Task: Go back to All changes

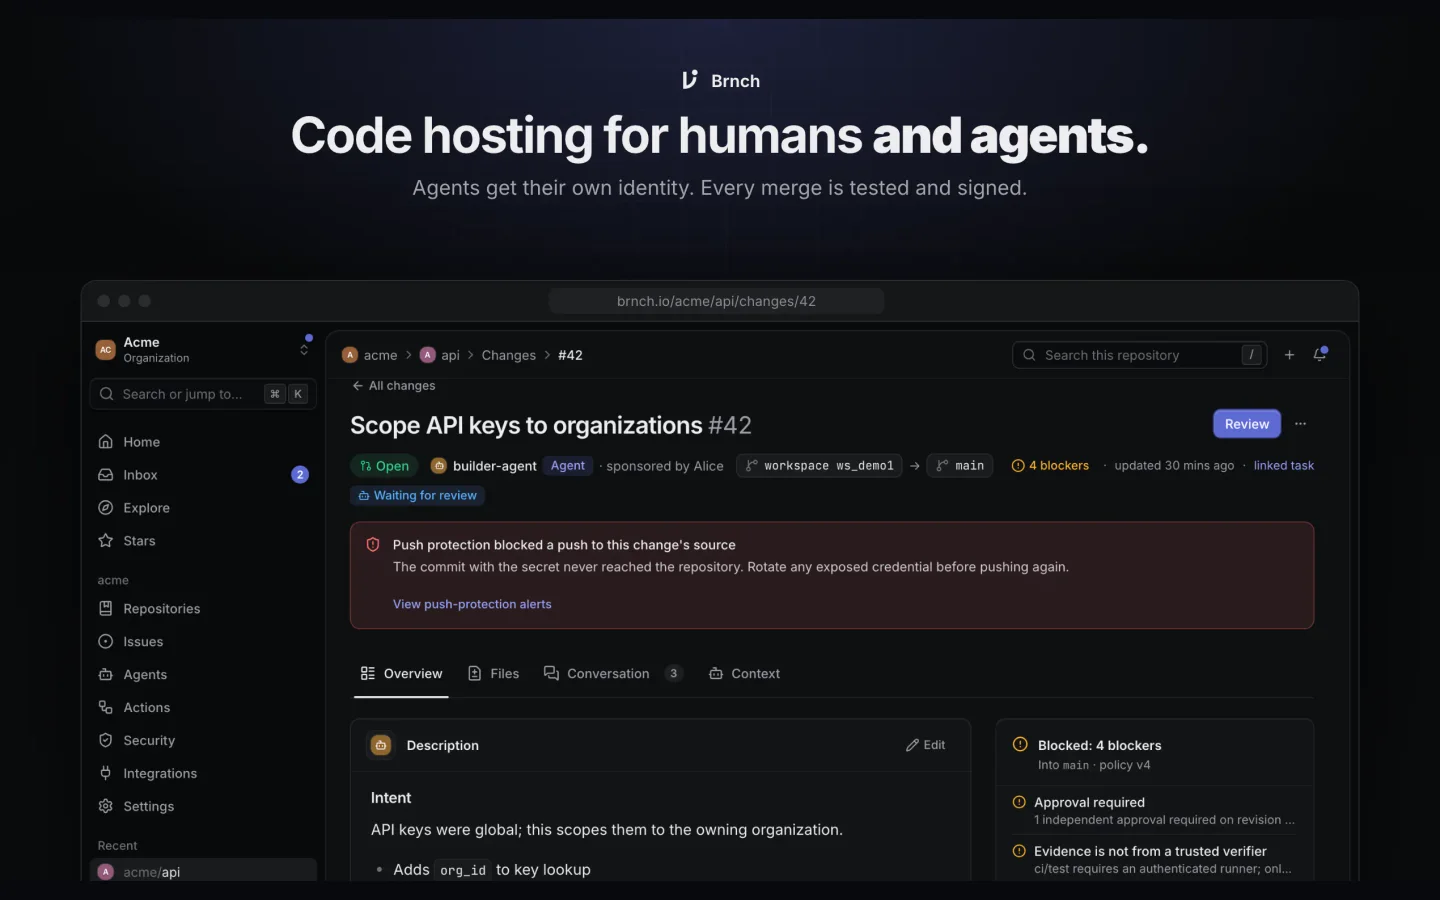Action: click(x=393, y=386)
